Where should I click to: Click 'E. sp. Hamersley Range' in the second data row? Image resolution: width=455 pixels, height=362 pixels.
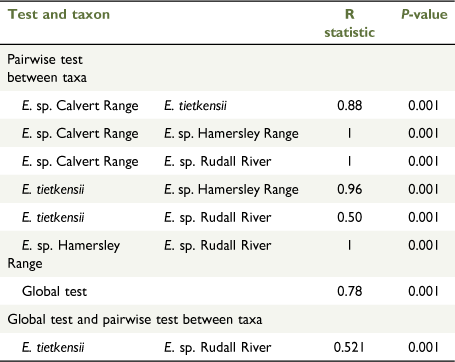tap(231, 134)
